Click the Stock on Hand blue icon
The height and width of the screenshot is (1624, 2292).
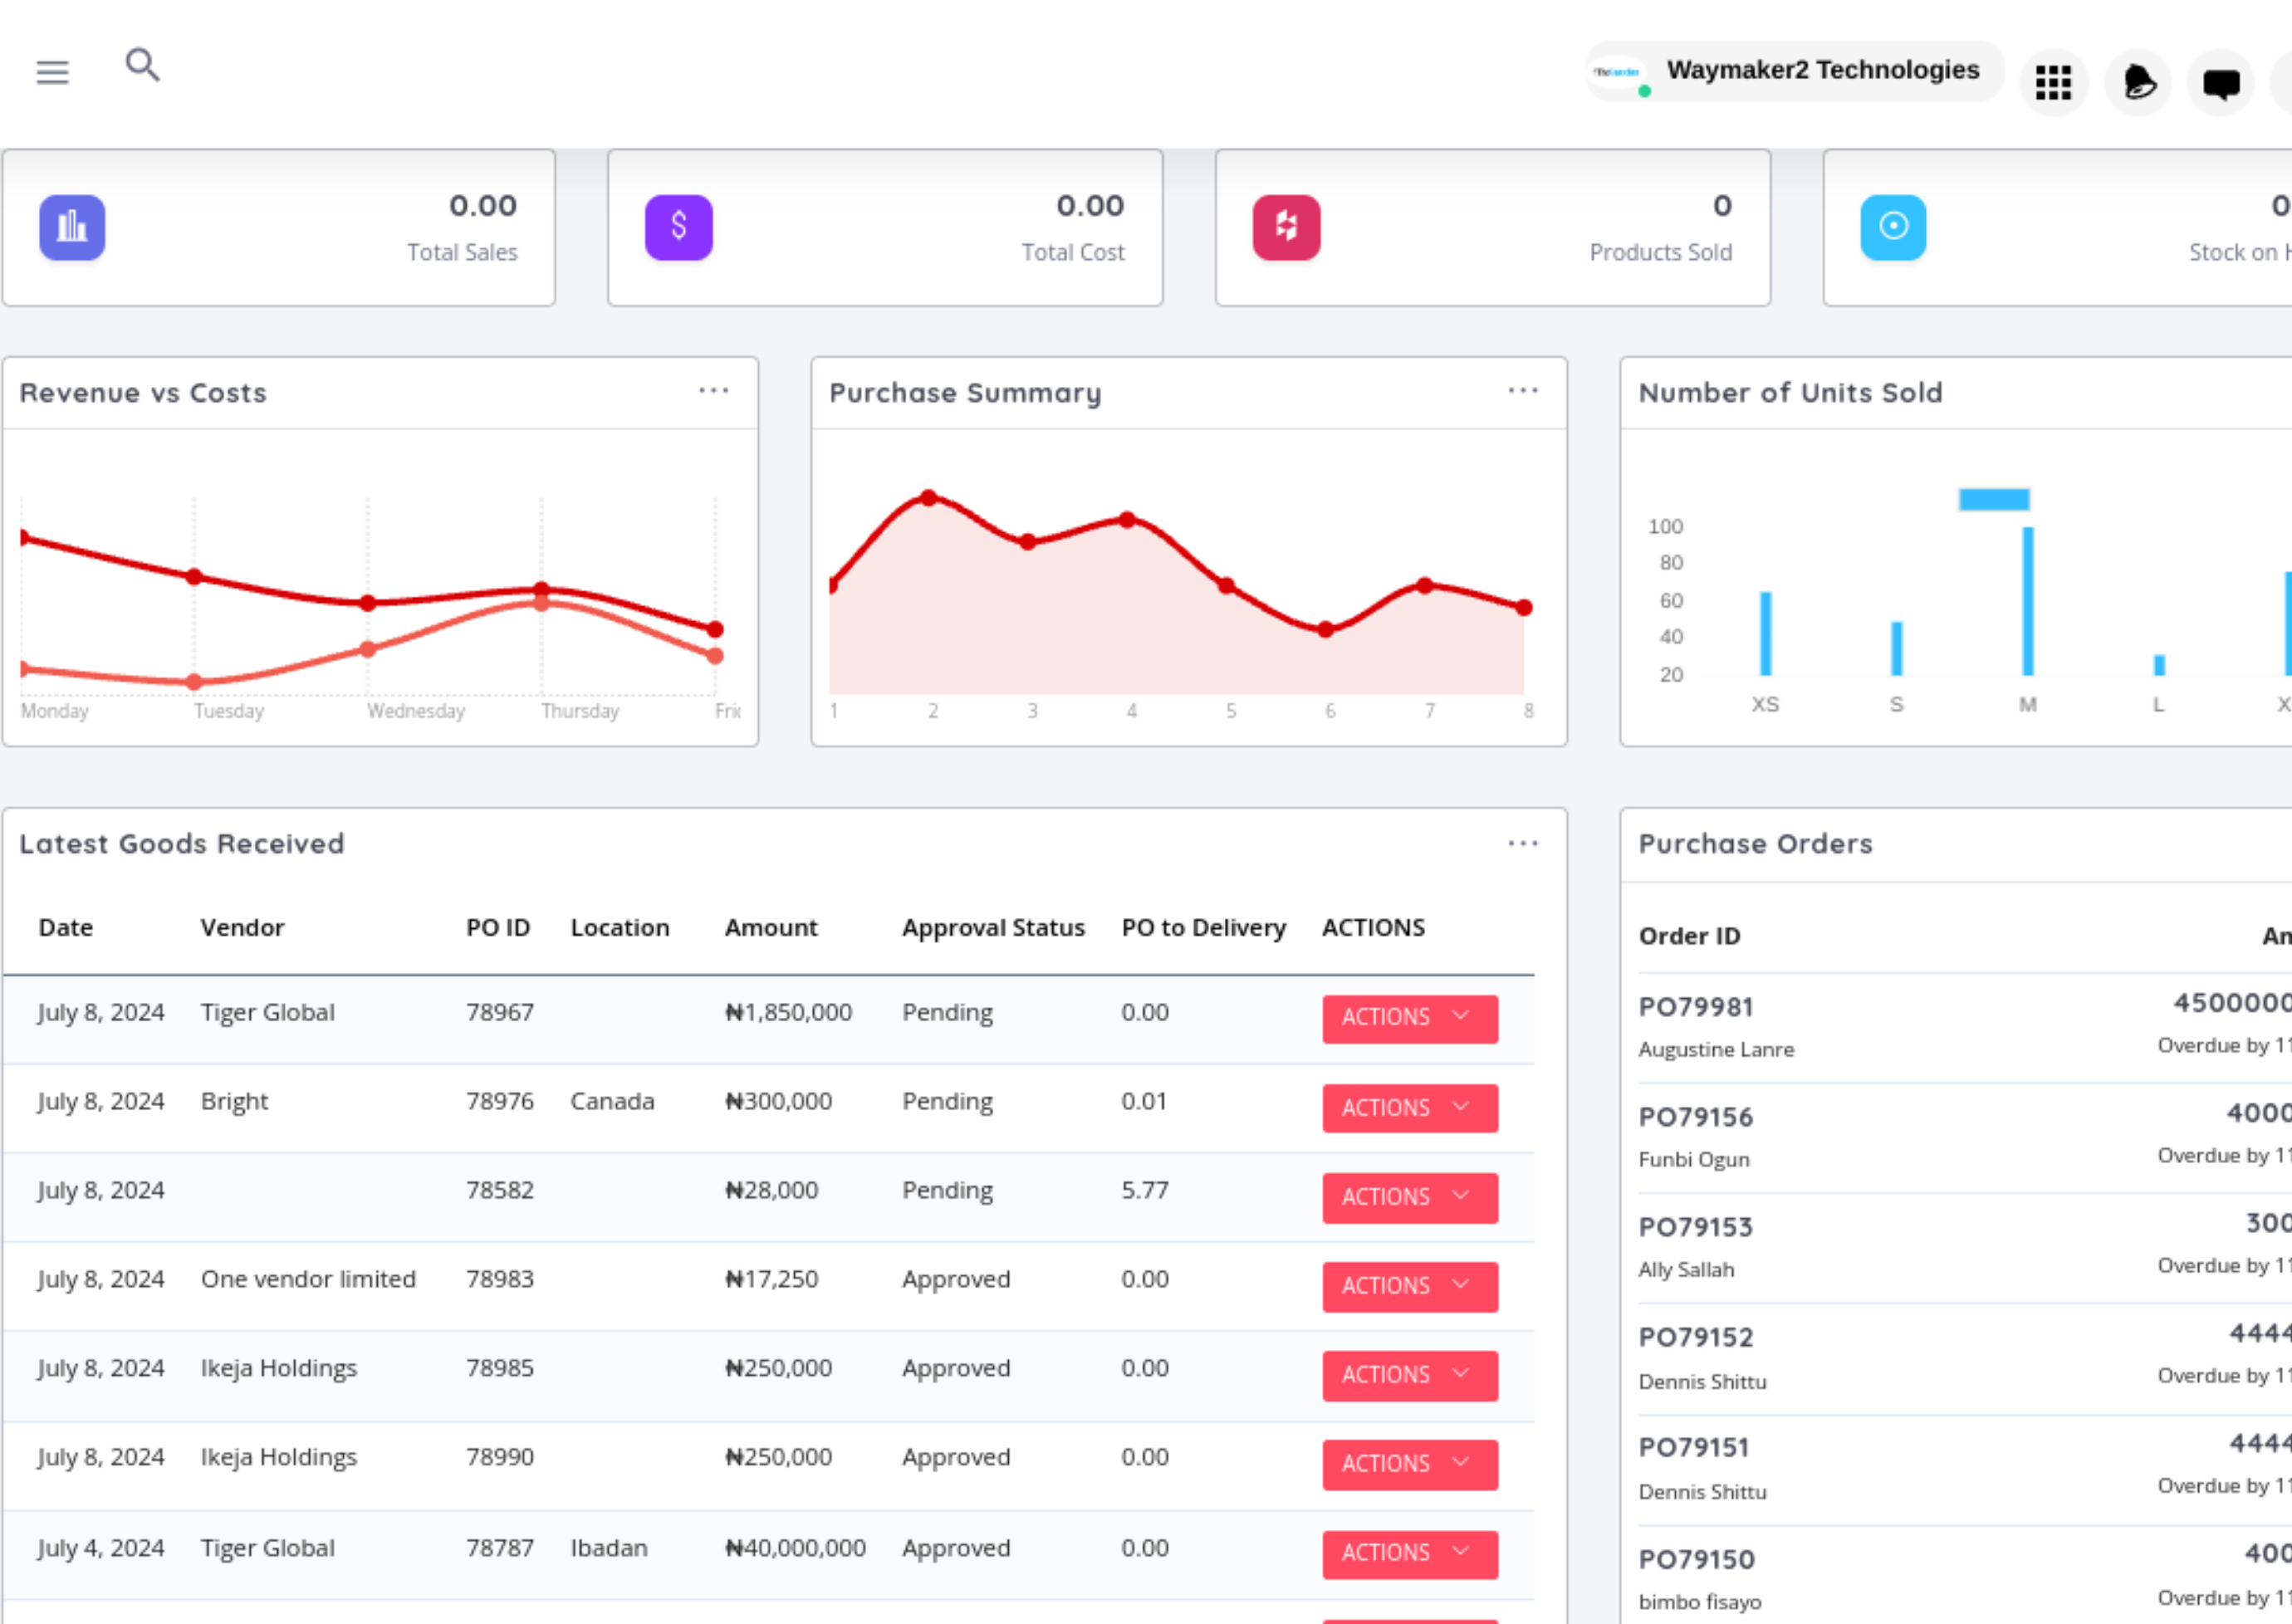pyautogui.click(x=1892, y=227)
